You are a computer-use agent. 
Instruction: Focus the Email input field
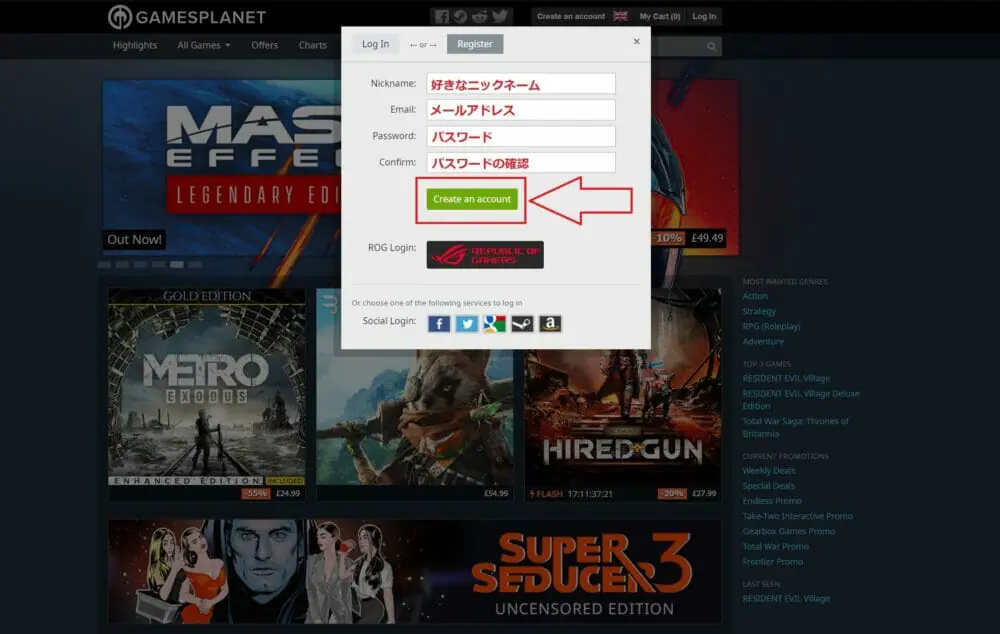520,110
